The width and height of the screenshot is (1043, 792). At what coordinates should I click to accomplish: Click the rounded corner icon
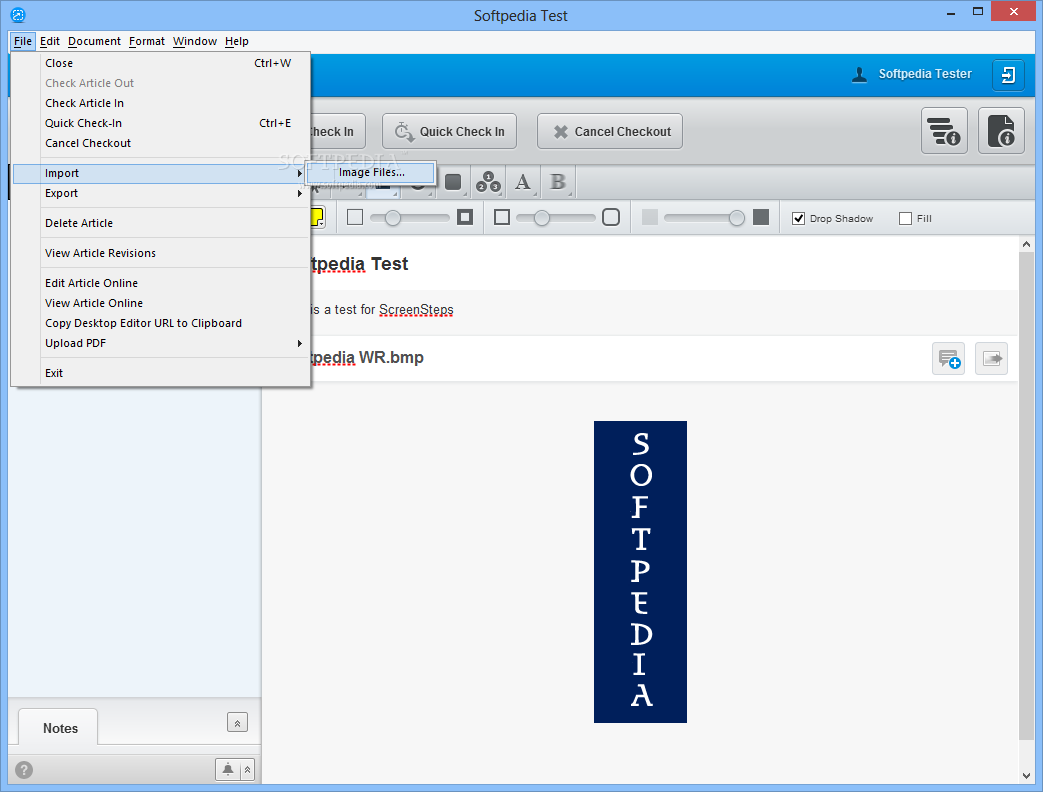coord(611,217)
